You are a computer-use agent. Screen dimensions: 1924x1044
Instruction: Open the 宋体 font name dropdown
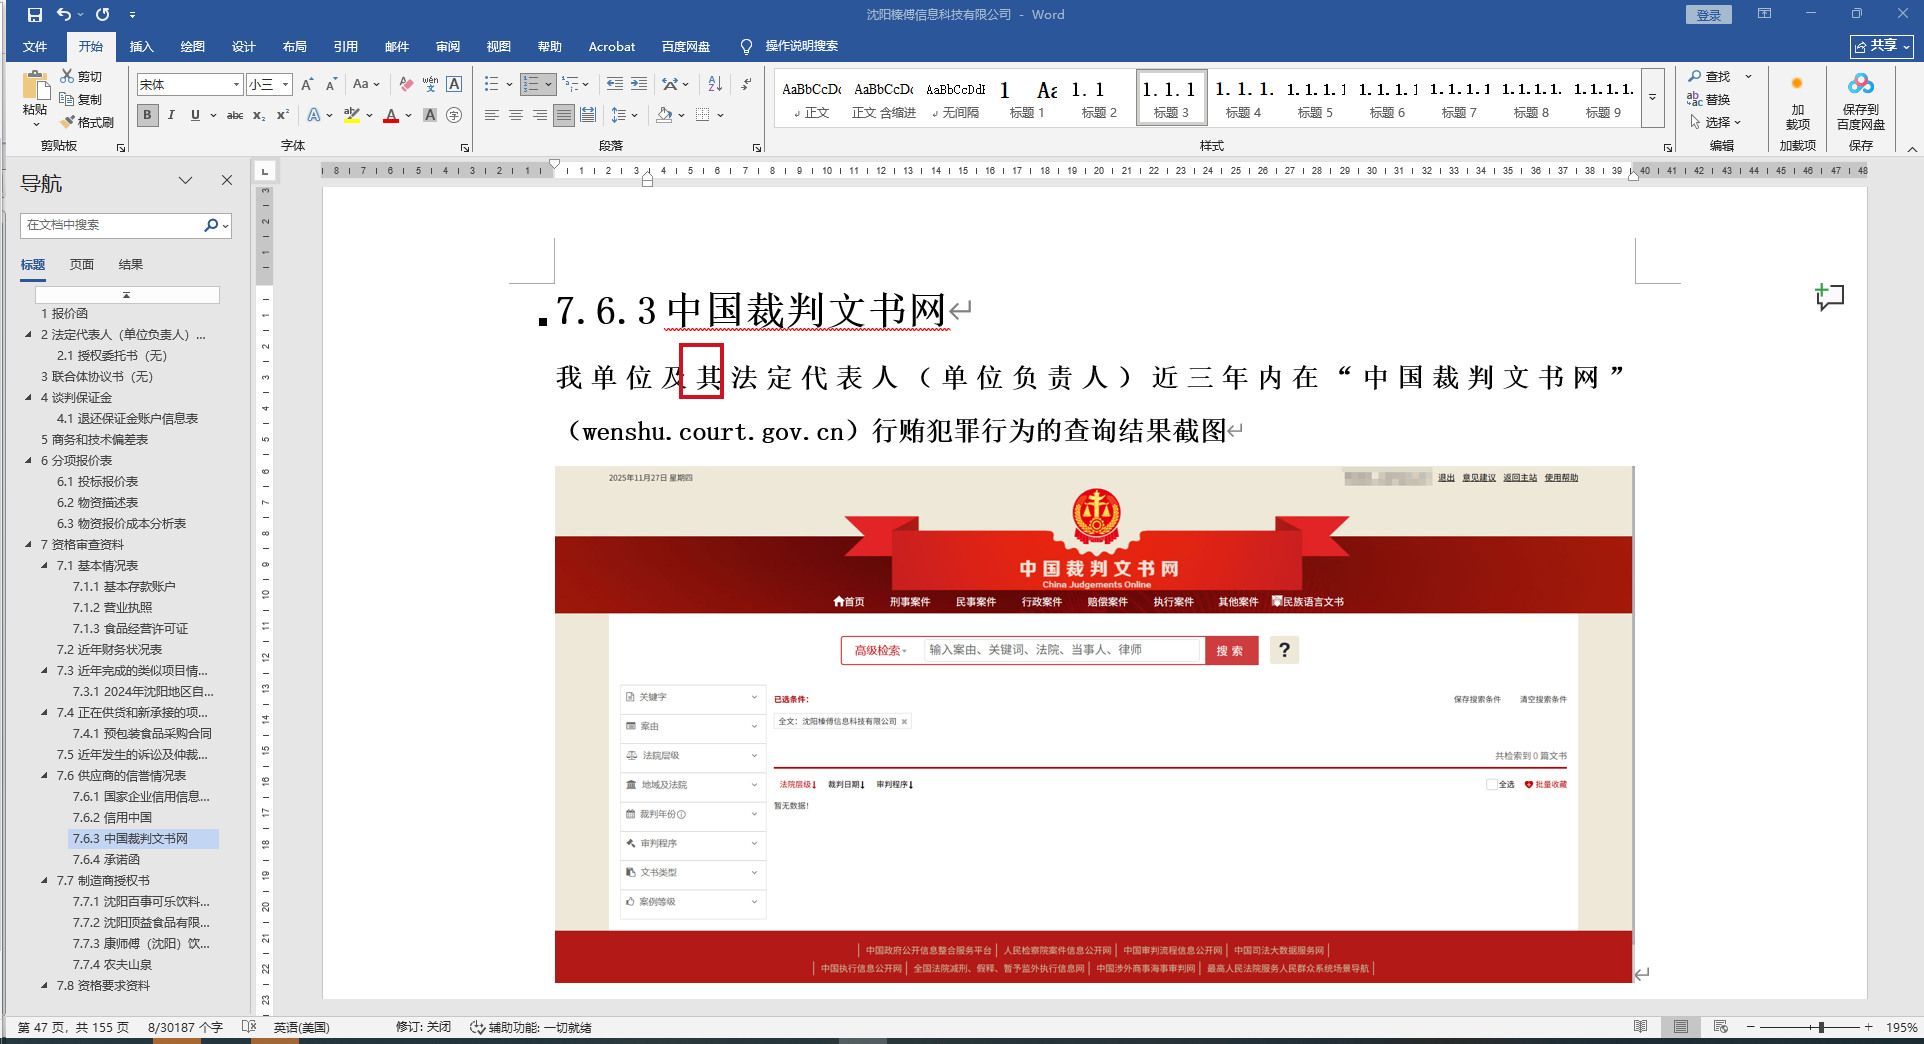pos(236,85)
